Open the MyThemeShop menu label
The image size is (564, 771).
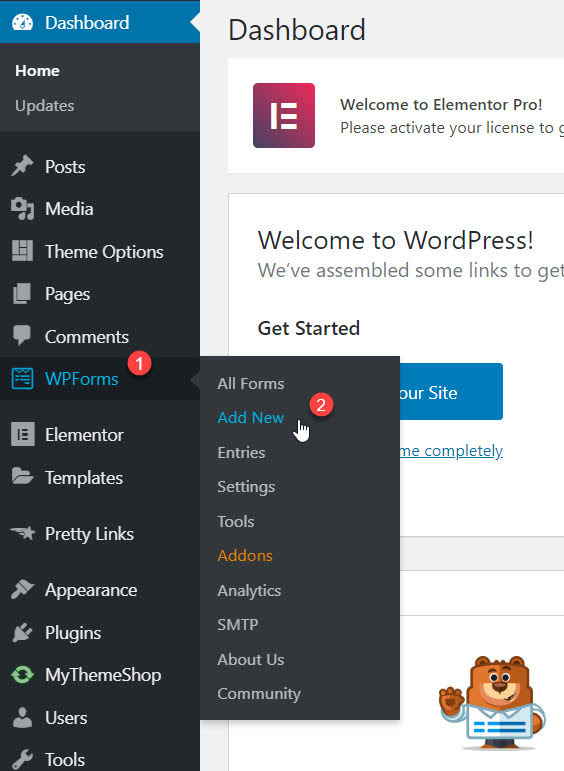(x=103, y=675)
